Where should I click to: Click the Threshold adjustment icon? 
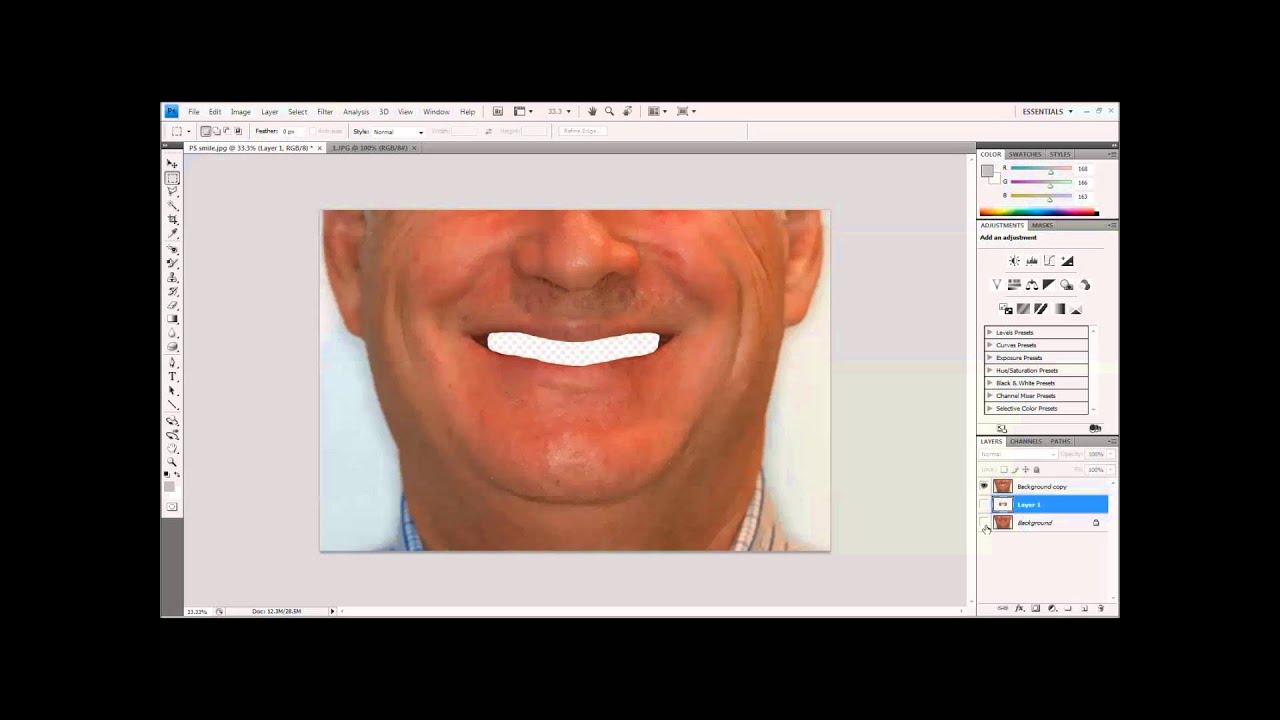(x=1041, y=309)
